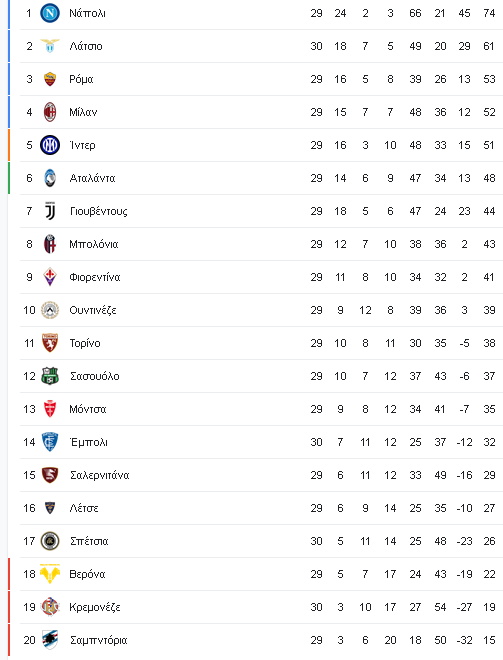The image size is (503, 660).
Task: Click the Sassuolo green crest
Action: tap(50, 376)
